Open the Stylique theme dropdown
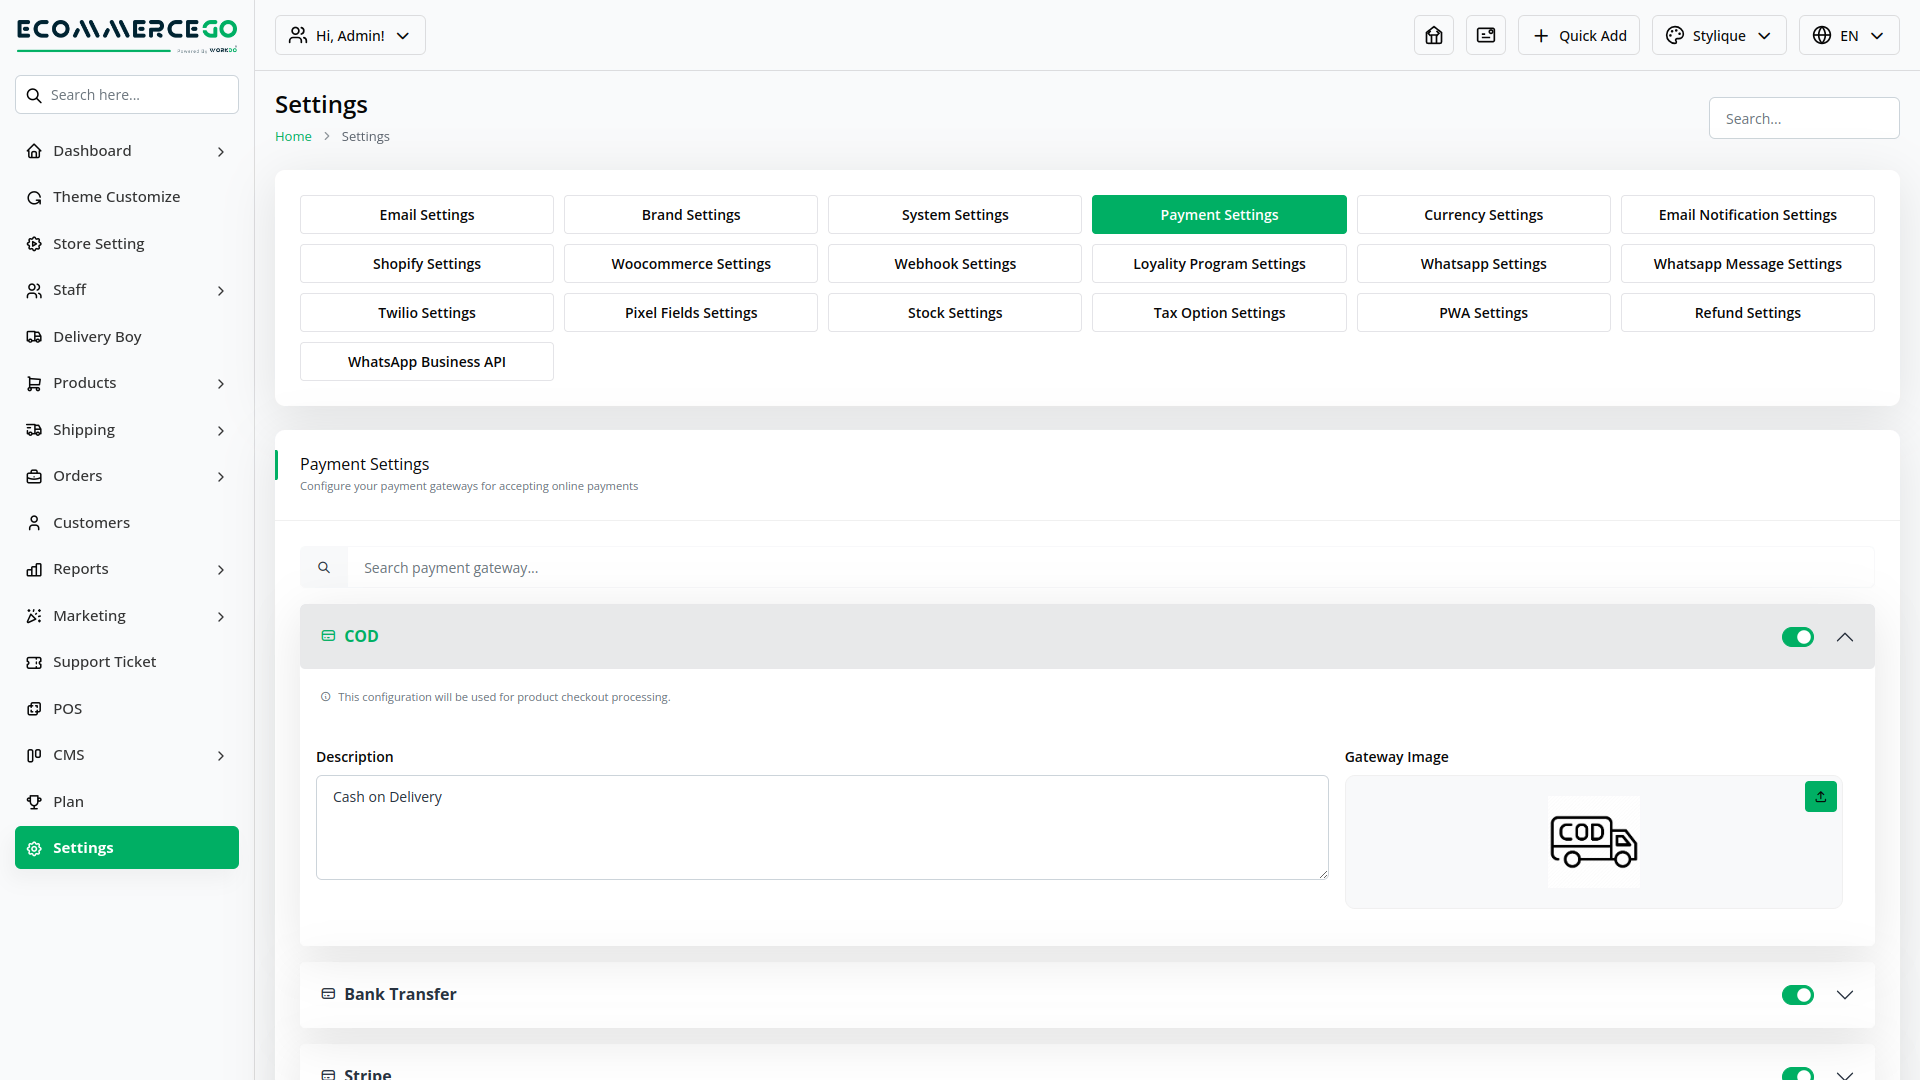This screenshot has width=1920, height=1080. 1718,35
